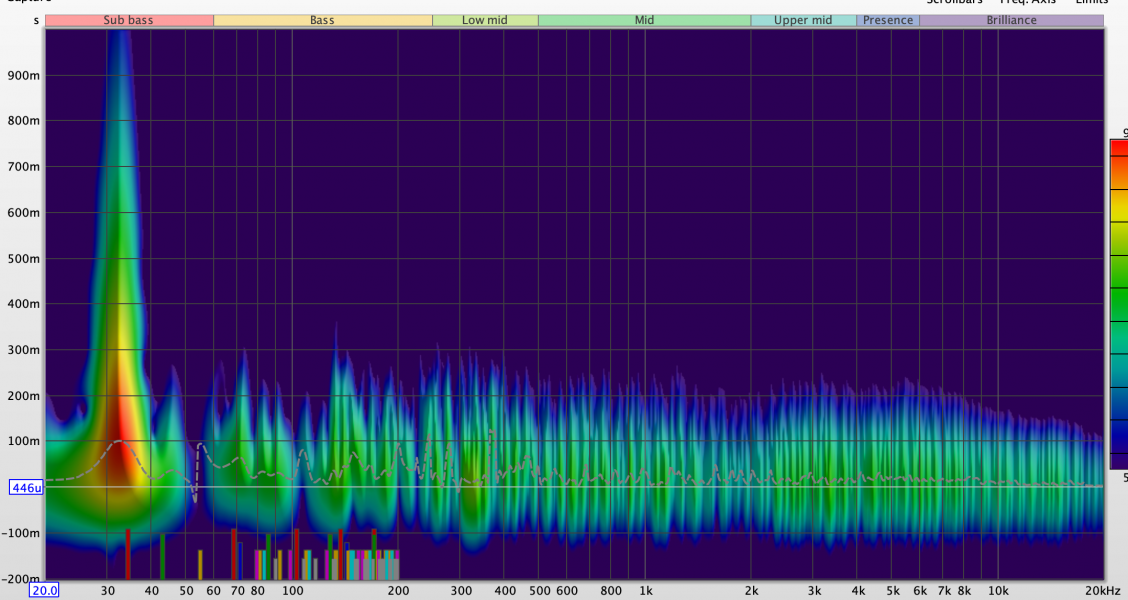Select the Mid frequency band label

click(x=644, y=20)
